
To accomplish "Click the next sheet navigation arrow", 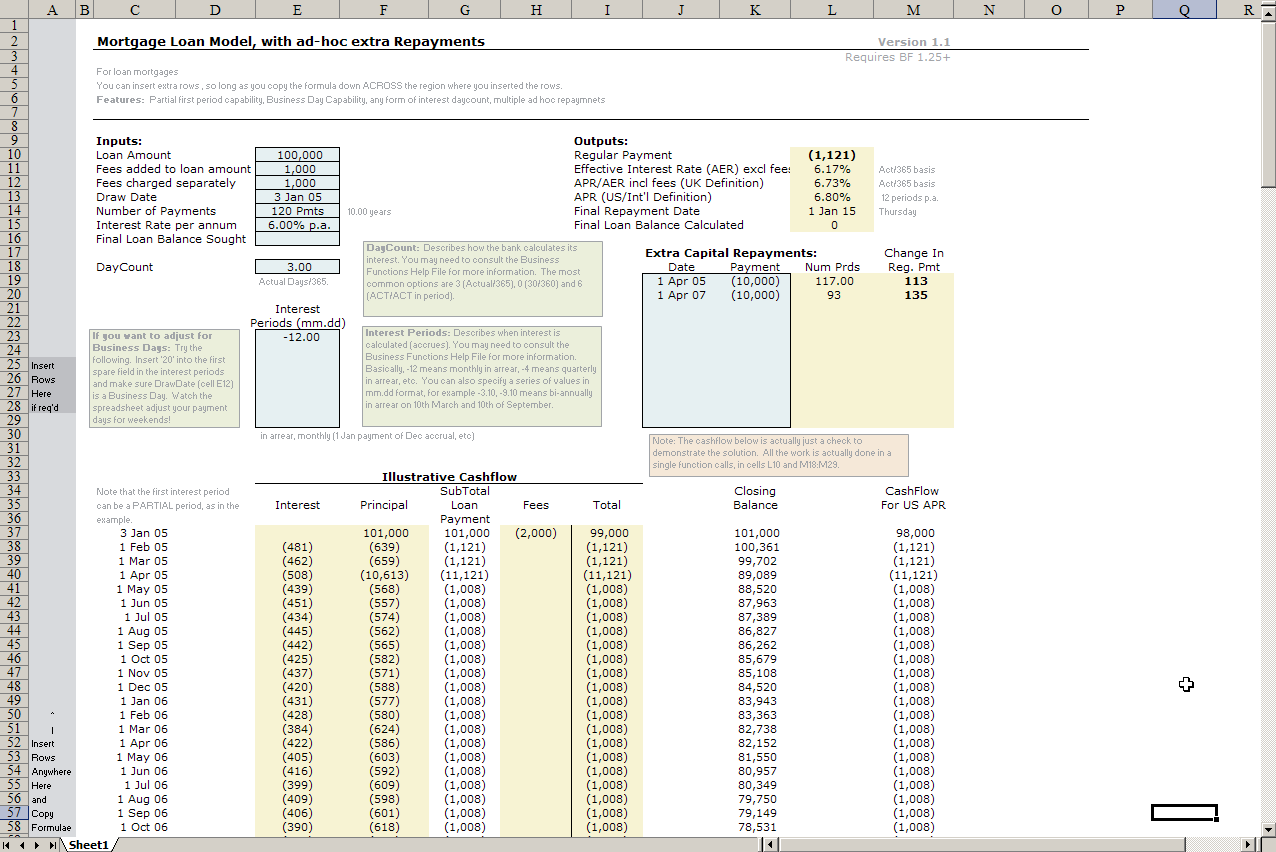I will click(x=37, y=845).
